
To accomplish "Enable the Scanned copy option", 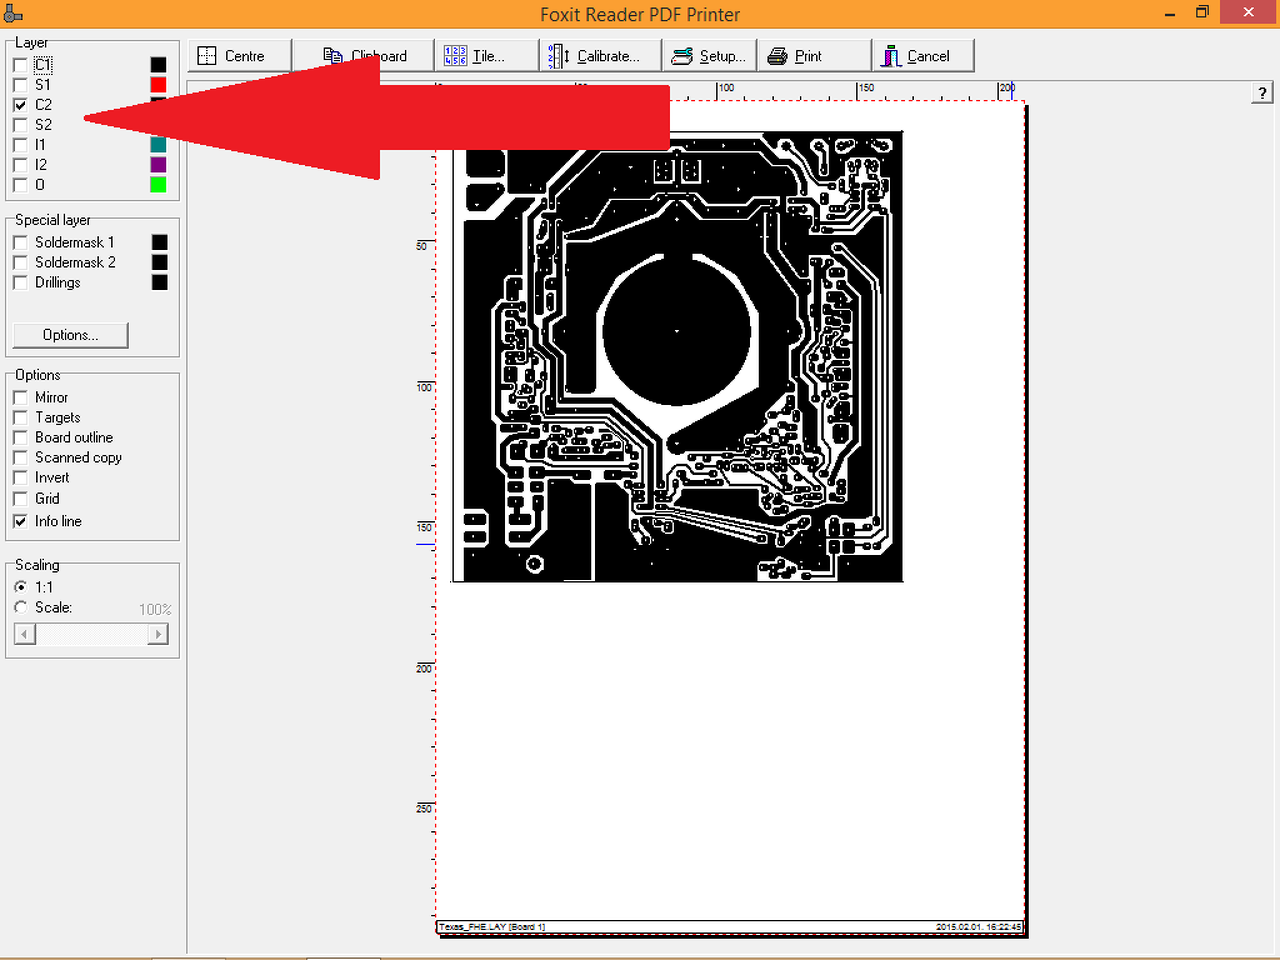I will click(x=20, y=458).
